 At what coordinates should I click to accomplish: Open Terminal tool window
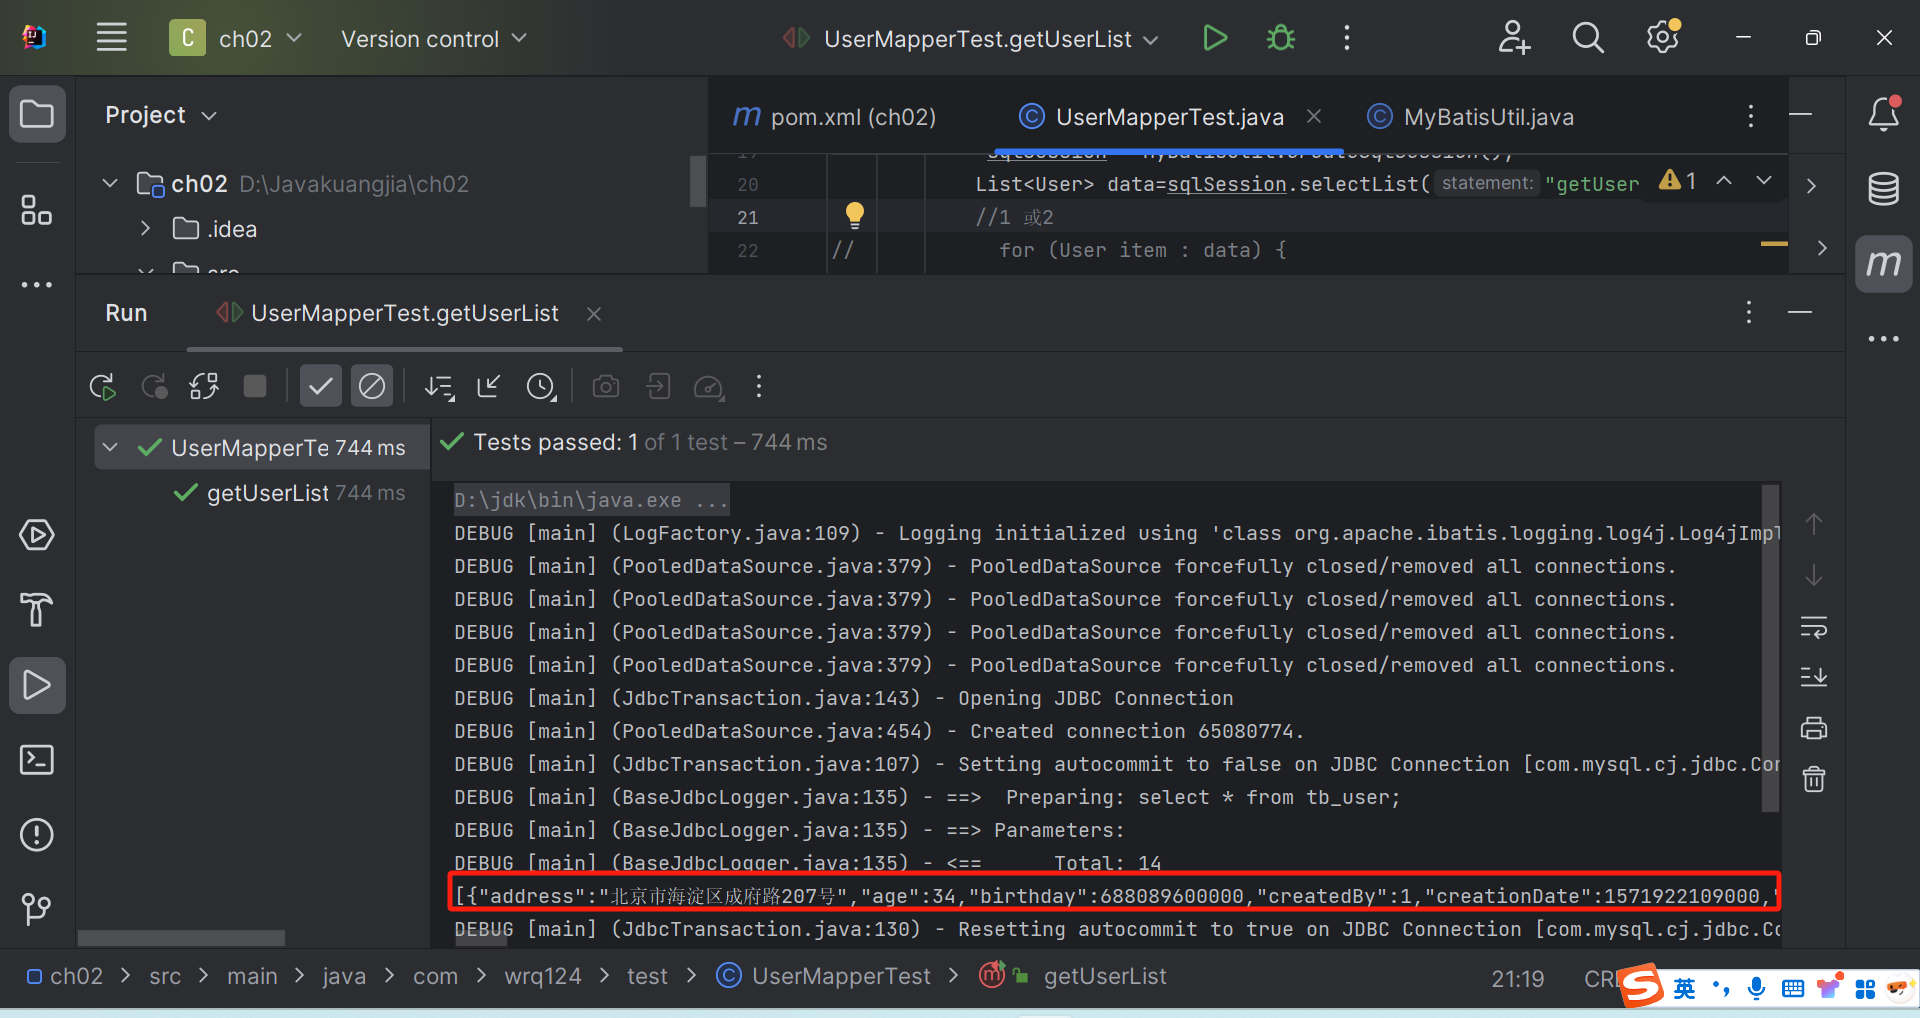(x=37, y=760)
